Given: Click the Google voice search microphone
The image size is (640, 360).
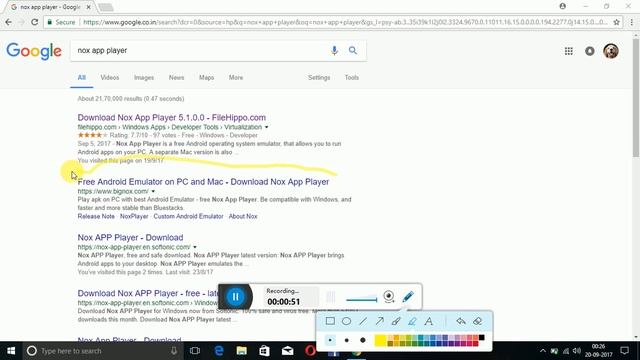Looking at the screenshot, I should (x=334, y=51).
